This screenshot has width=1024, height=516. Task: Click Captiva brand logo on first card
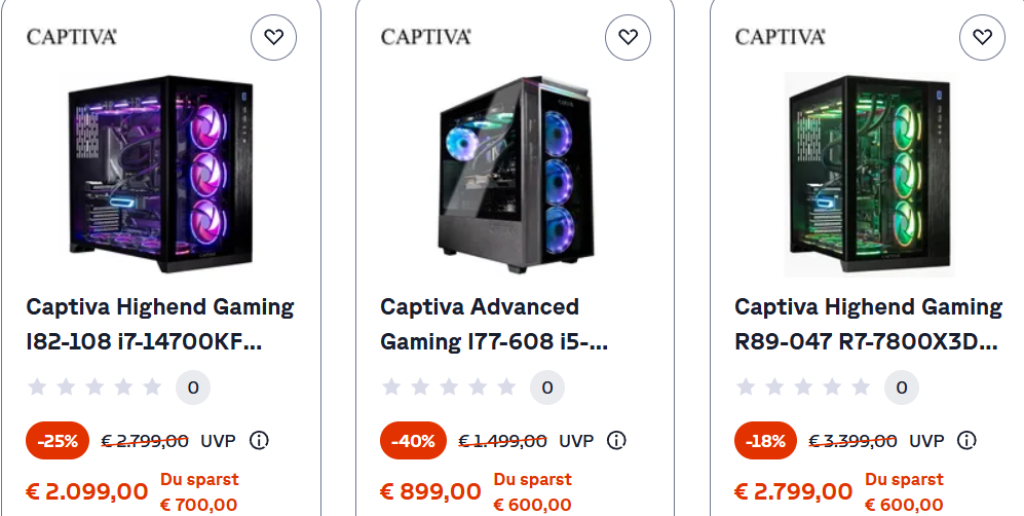[x=71, y=37]
